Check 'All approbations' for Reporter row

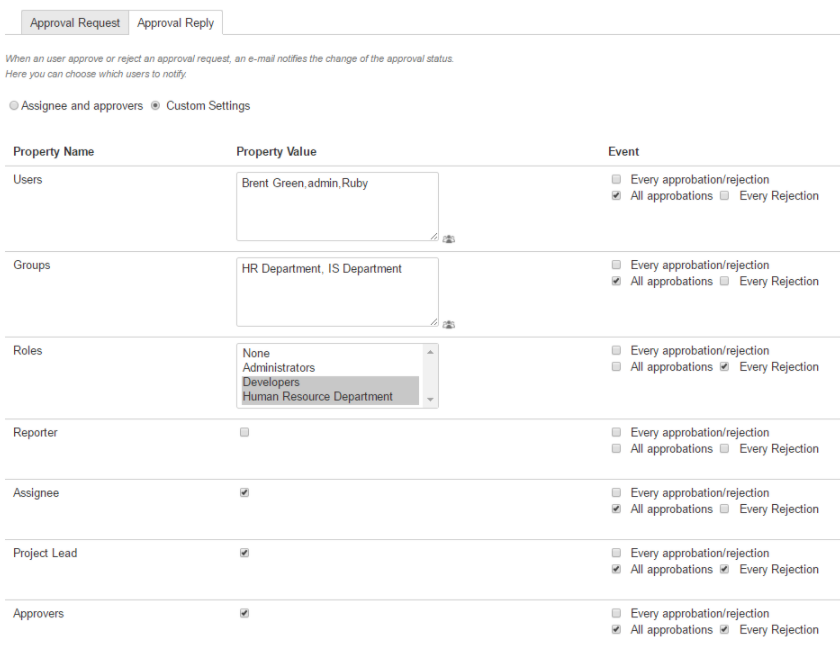click(x=617, y=449)
